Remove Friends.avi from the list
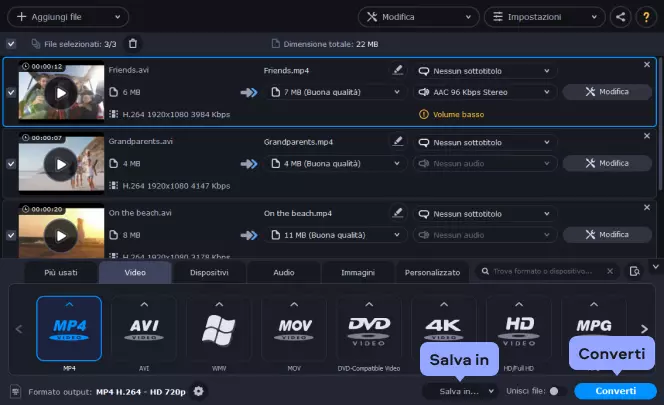Screen dimensions: 664x405 pyautogui.click(x=647, y=64)
